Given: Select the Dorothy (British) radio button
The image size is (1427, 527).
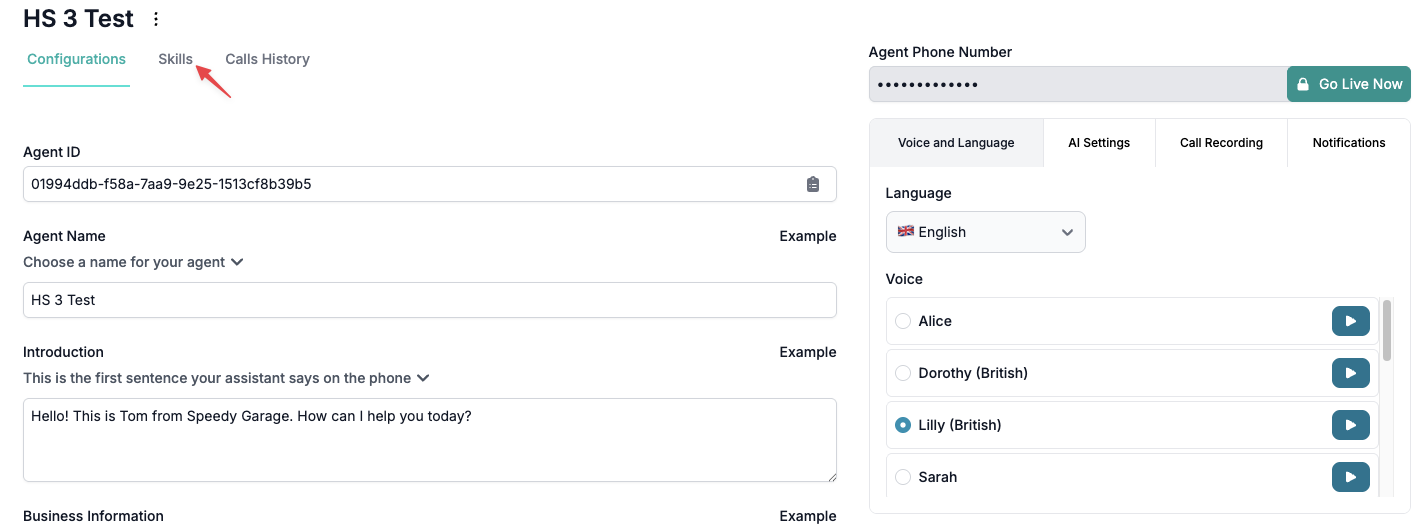Looking at the screenshot, I should (x=903, y=373).
